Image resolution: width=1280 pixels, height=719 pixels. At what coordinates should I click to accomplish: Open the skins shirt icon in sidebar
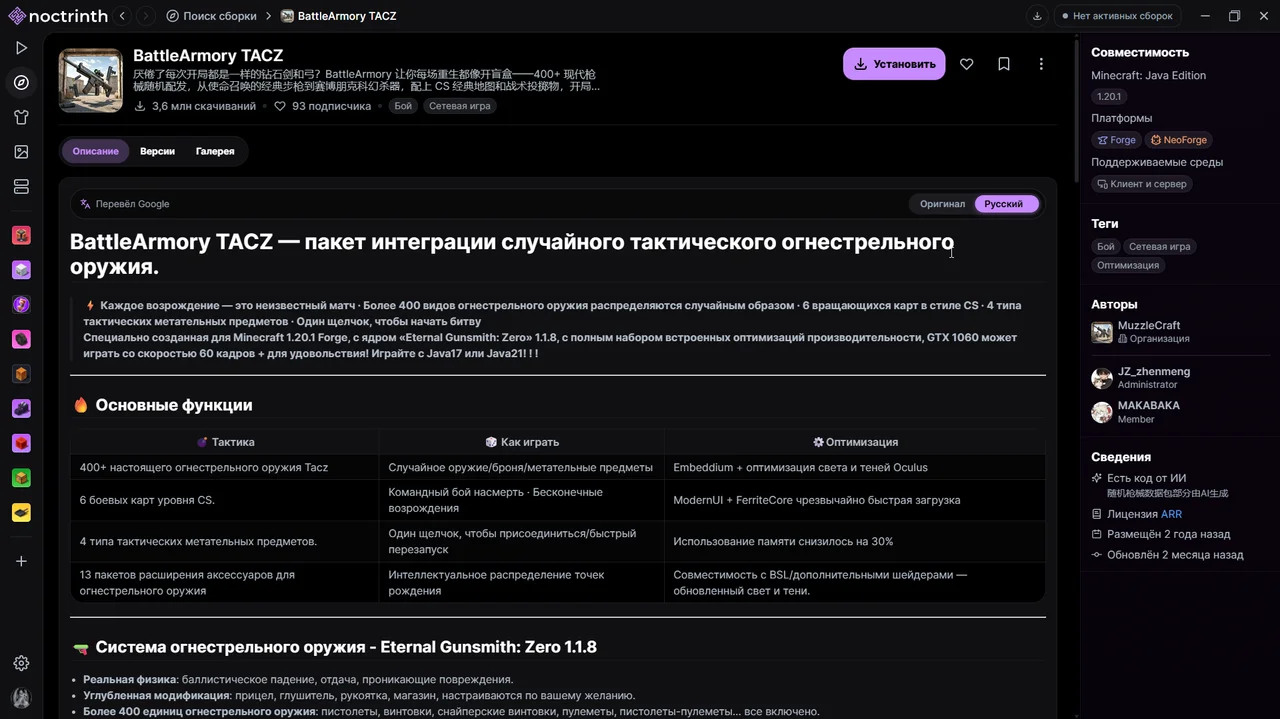pos(21,117)
